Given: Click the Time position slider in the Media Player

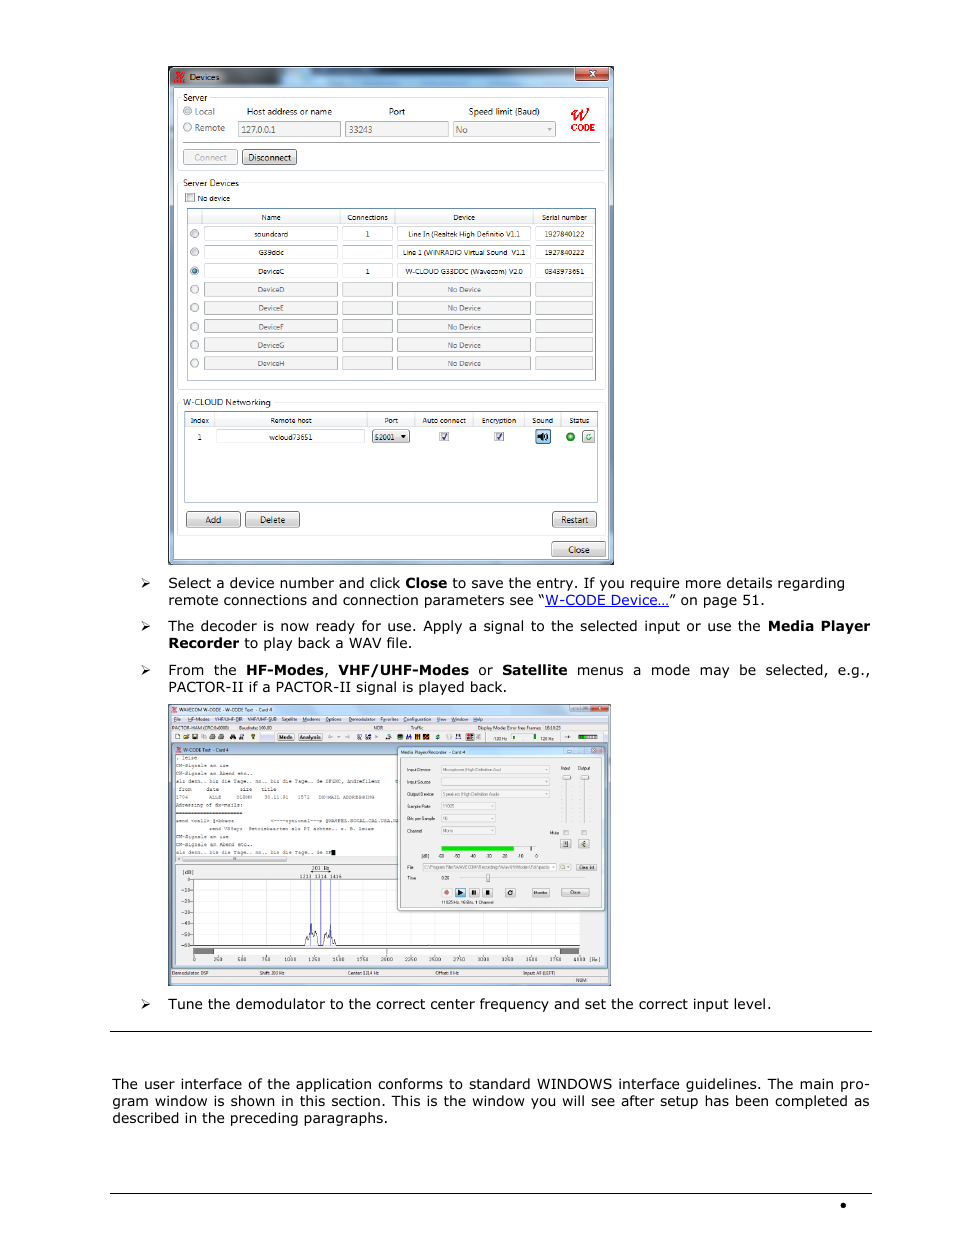Looking at the screenshot, I should click(488, 878).
